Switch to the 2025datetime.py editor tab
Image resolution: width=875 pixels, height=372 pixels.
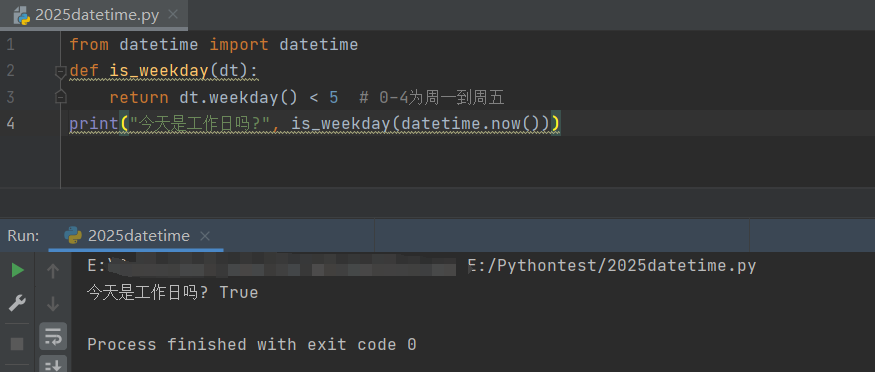coord(94,15)
